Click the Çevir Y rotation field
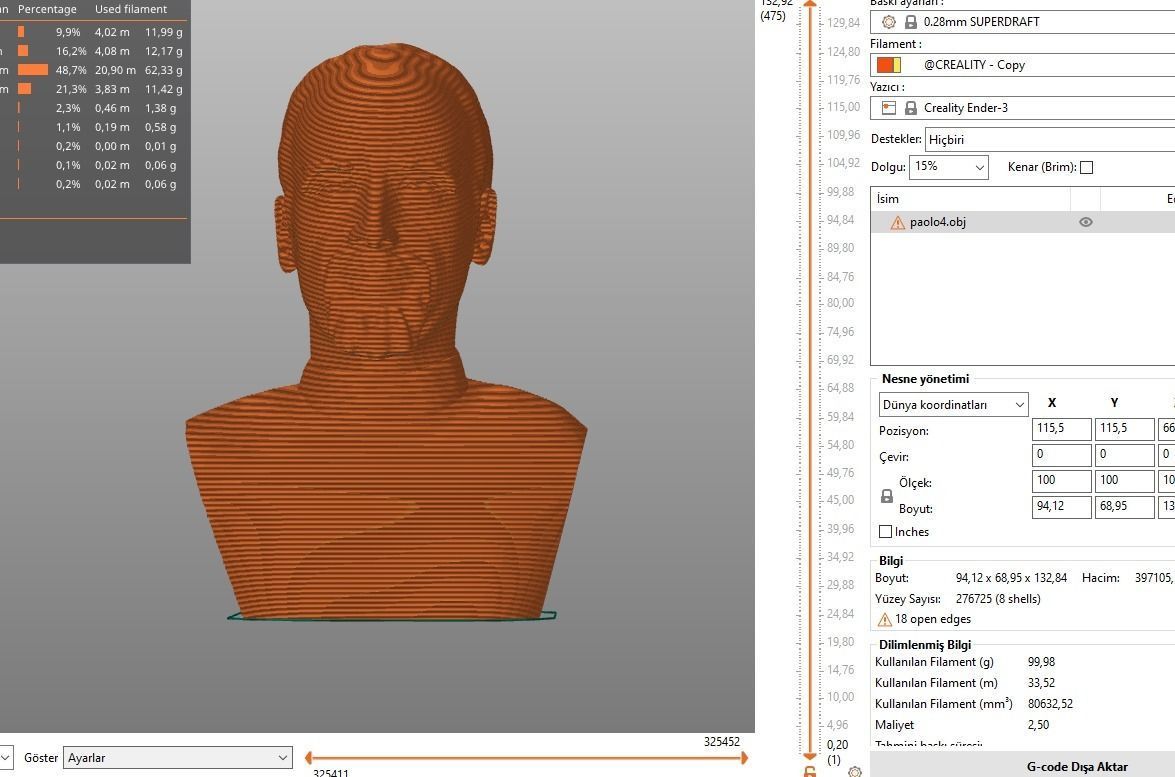This screenshot has height=777, width=1175. point(1125,455)
